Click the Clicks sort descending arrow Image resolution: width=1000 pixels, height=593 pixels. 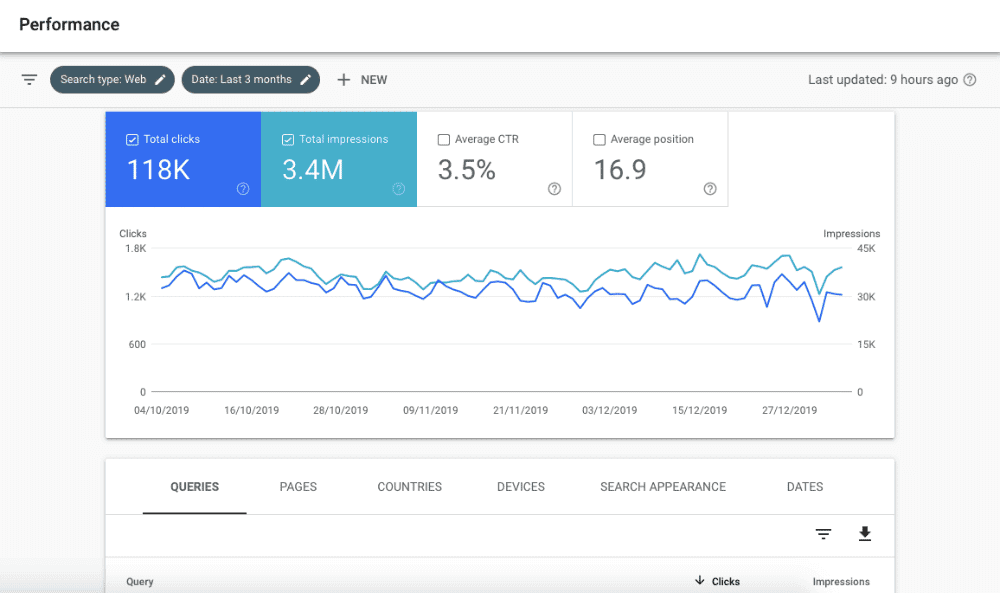700,580
